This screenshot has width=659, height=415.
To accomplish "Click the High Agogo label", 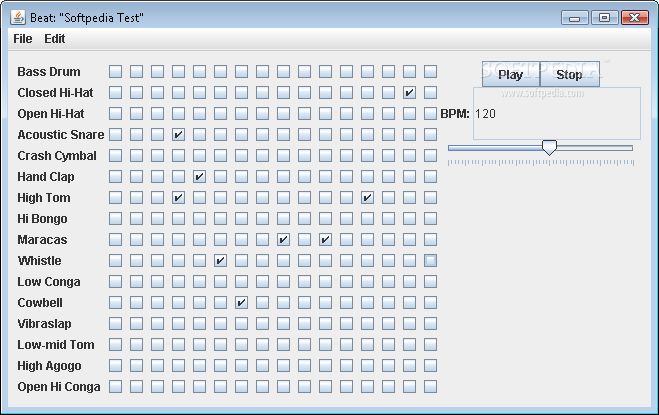I will tap(49, 366).
